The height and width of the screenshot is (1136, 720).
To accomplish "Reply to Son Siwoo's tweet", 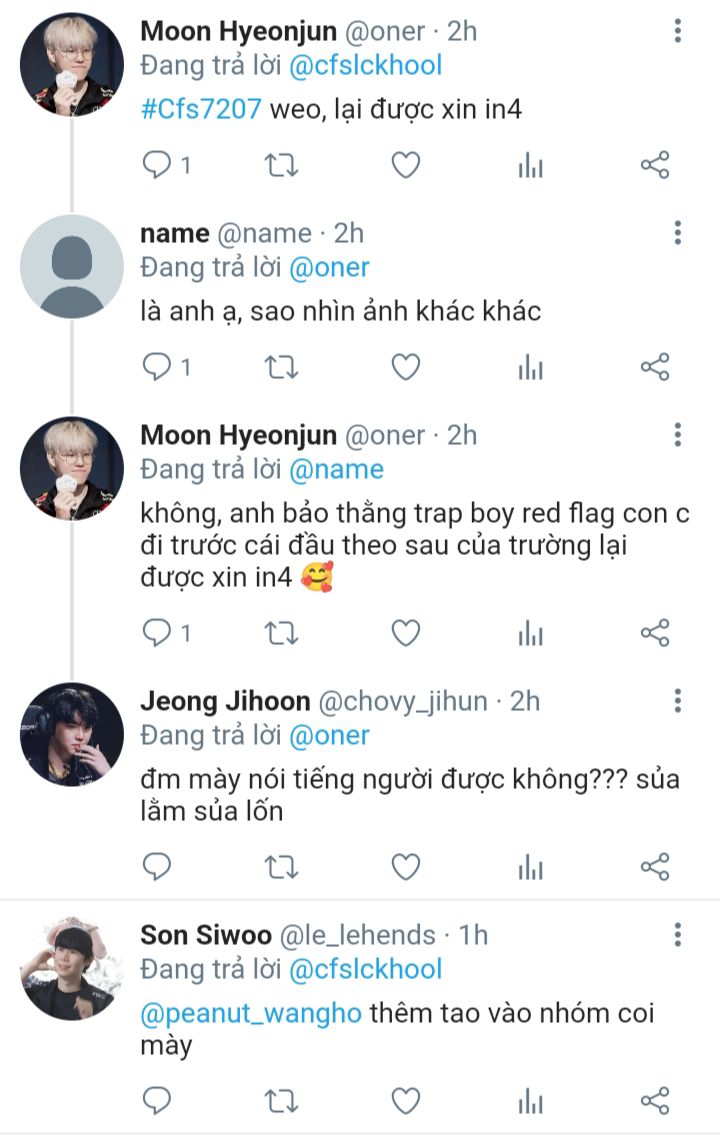I will pos(157,1101).
